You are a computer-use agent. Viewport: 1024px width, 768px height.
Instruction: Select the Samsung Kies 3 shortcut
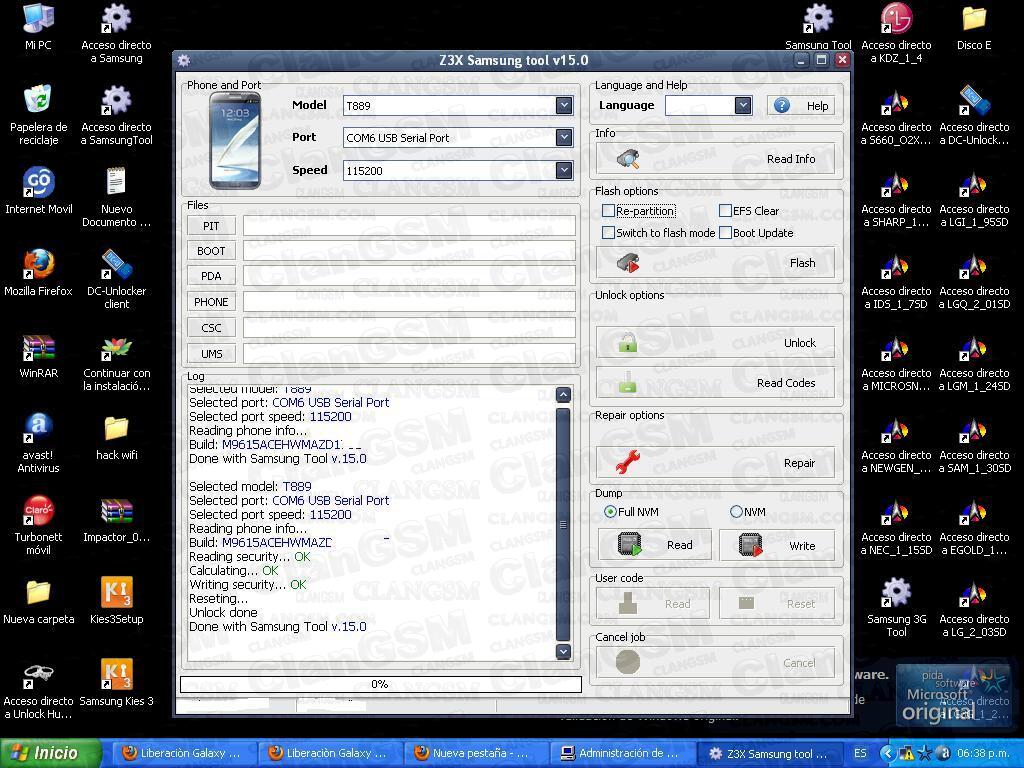pos(116,682)
